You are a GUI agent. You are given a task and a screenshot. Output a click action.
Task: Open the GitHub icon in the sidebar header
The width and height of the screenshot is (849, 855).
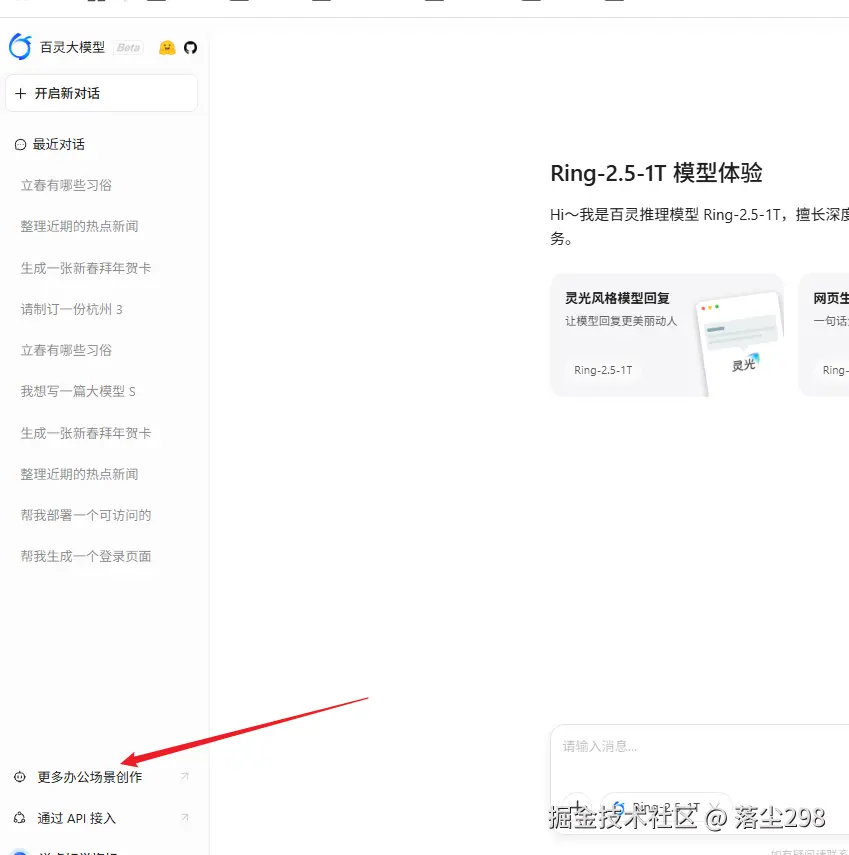point(190,48)
